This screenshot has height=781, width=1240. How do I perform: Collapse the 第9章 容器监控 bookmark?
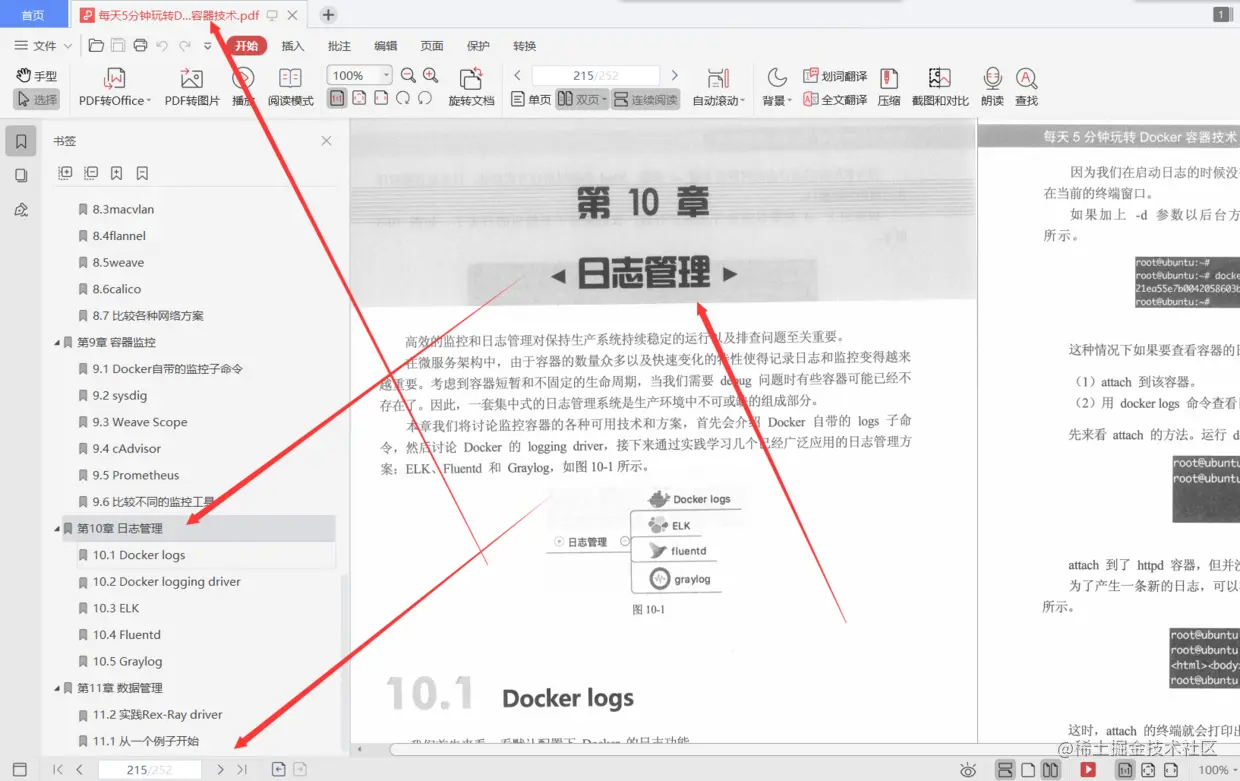57,342
